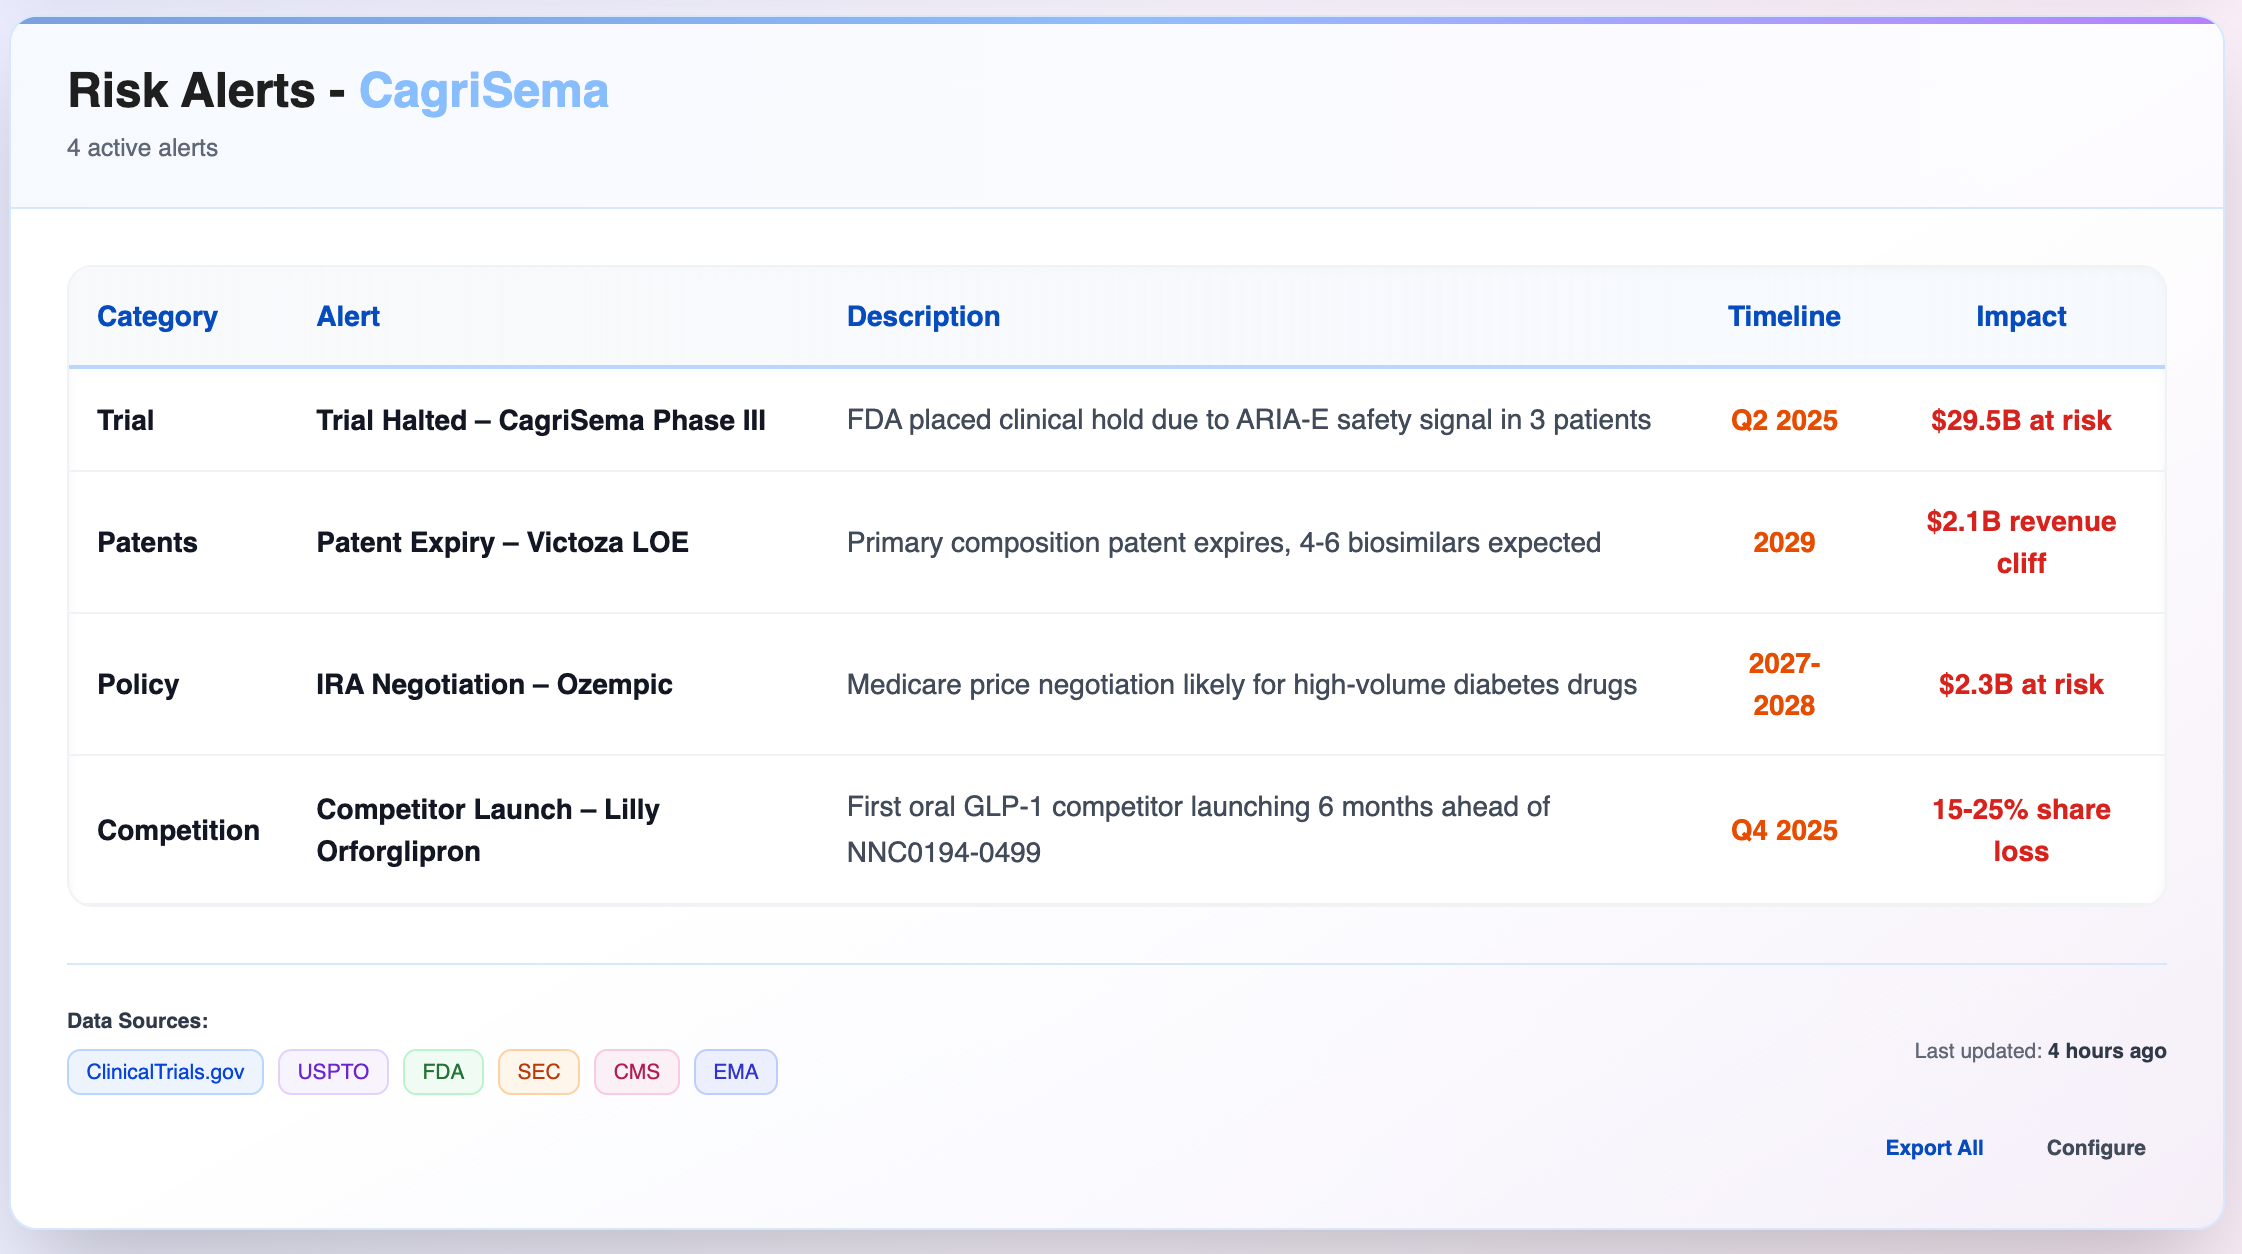Image resolution: width=2242 pixels, height=1254 pixels.
Task: Open the IRA Negotiation Ozempic alert
Action: tap(494, 684)
